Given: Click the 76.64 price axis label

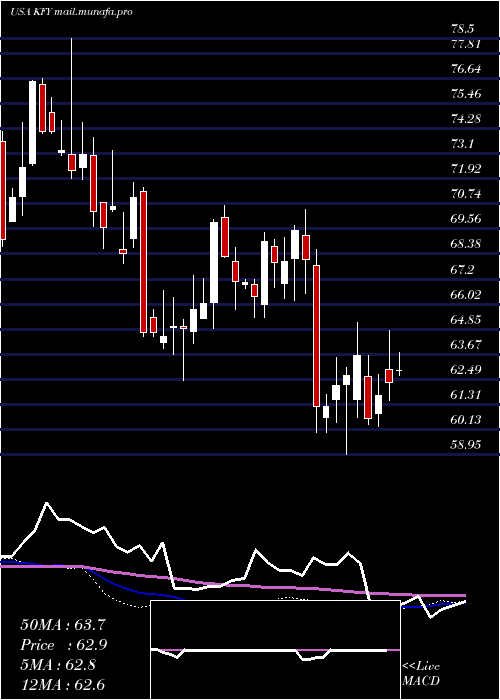Looking at the screenshot, I should pos(467,69).
